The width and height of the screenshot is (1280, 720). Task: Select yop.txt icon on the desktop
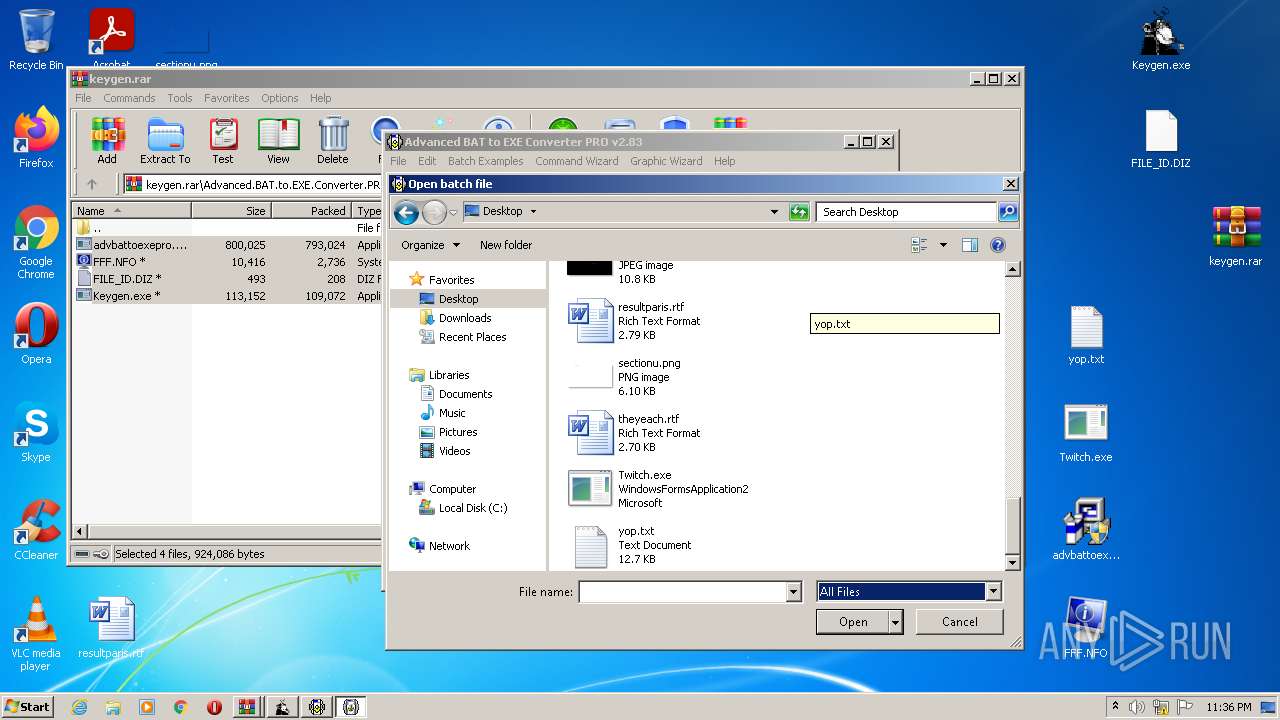coord(1086,334)
